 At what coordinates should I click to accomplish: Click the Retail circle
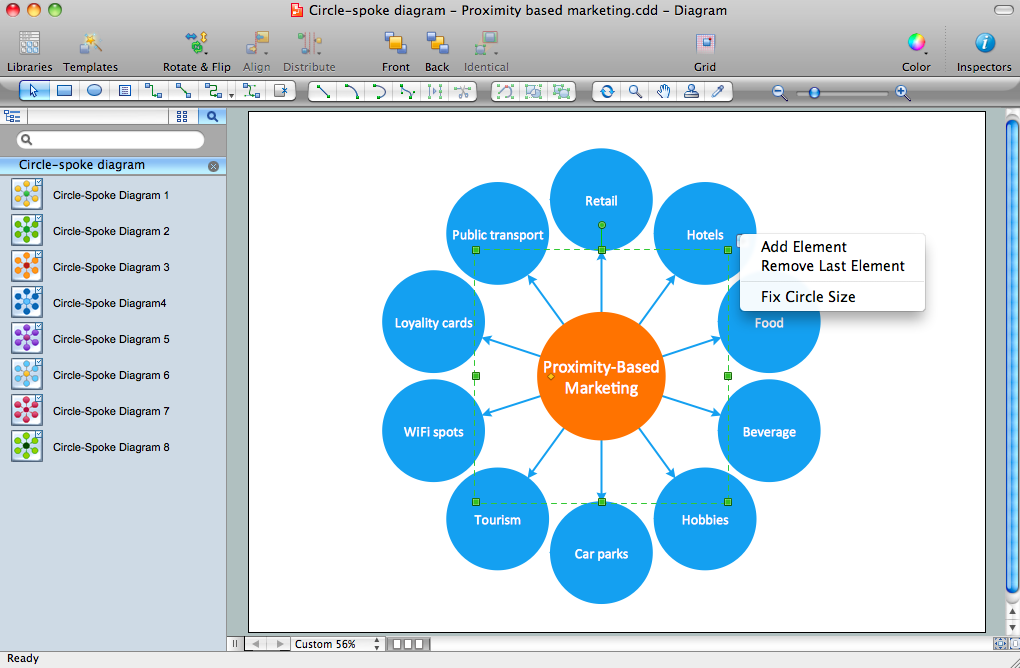click(601, 200)
